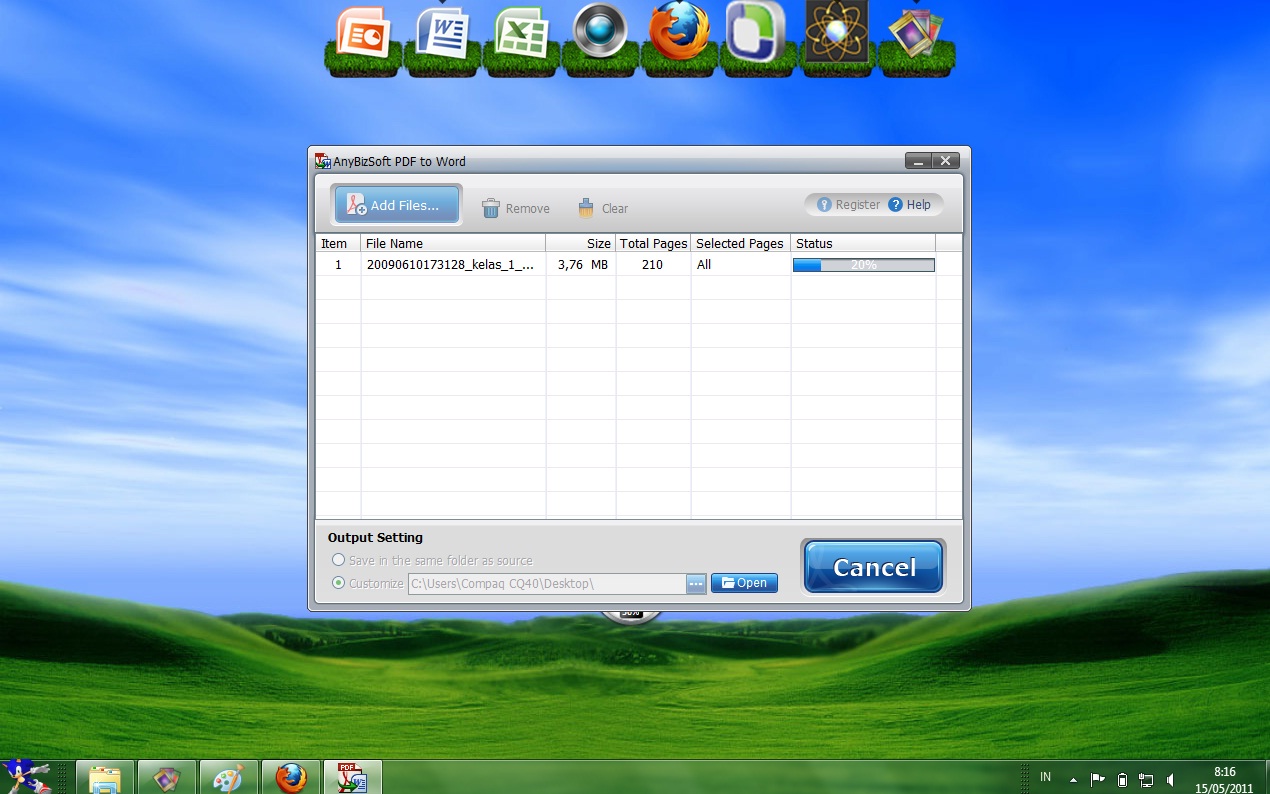Click the Status column header

click(x=863, y=243)
